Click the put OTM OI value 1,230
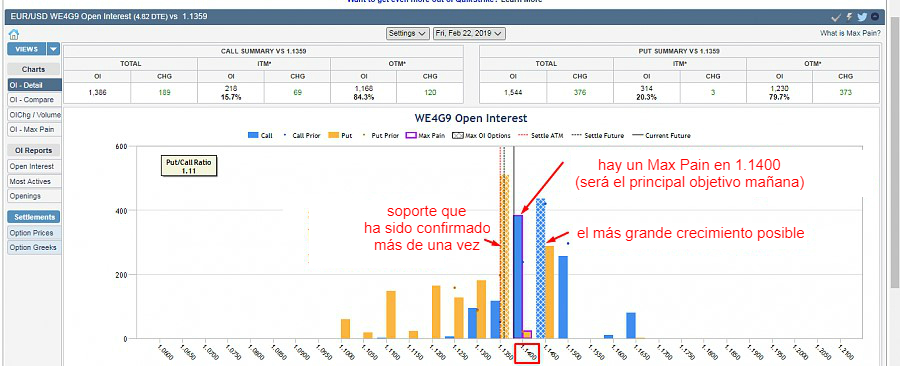Image resolution: width=900 pixels, height=366 pixels. pos(779,88)
